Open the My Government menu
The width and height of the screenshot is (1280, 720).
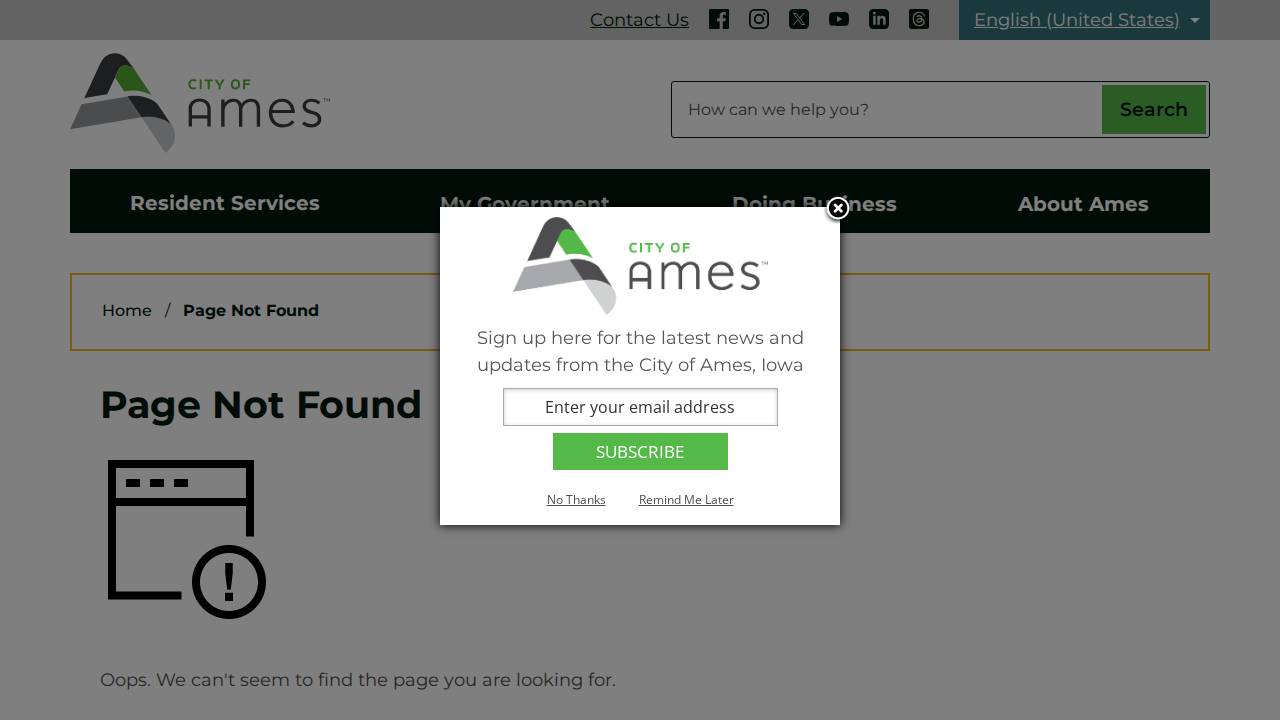coord(524,203)
